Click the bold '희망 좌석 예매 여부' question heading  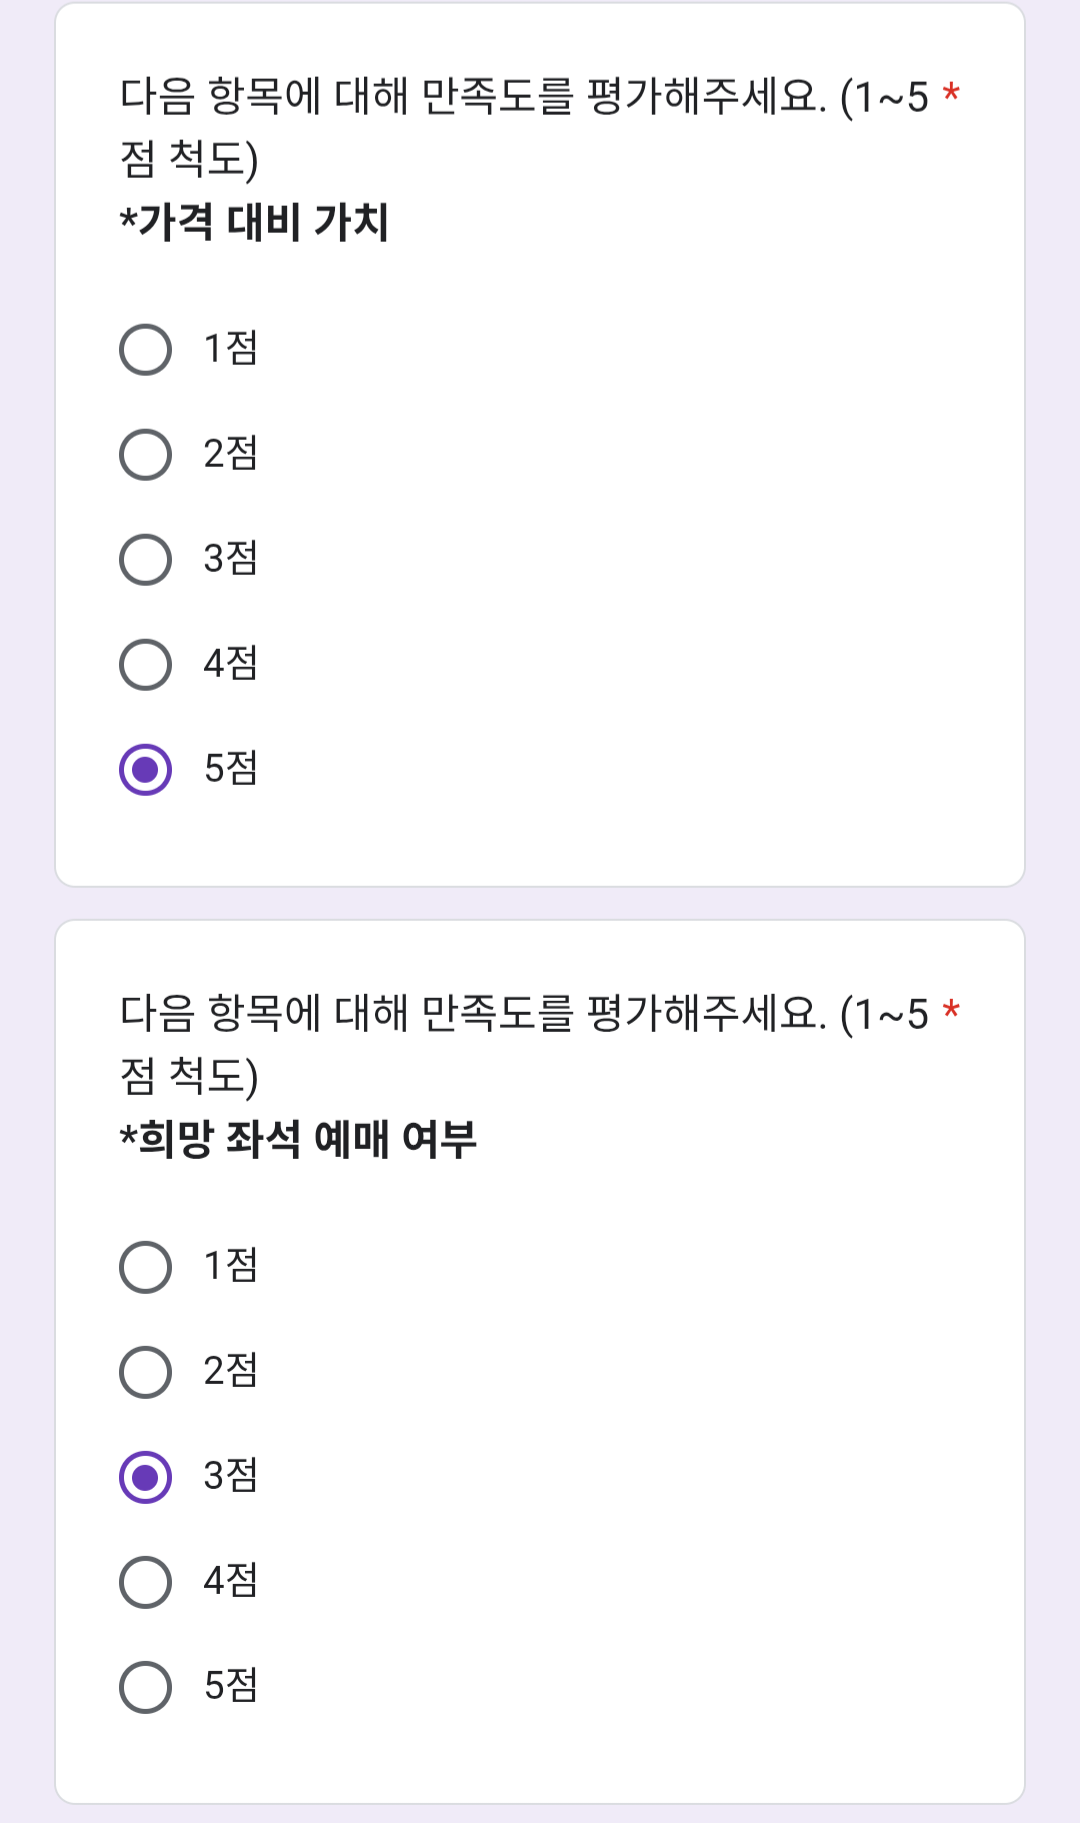(x=299, y=1139)
